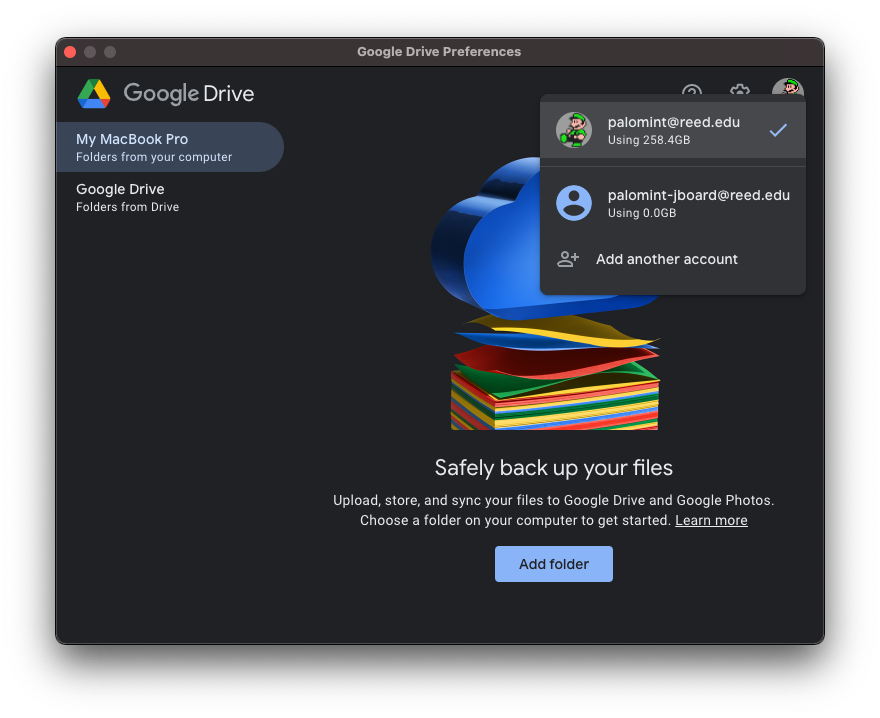Viewport: 880px width, 718px height.
Task: Click the Add folder button
Action: [x=553, y=563]
